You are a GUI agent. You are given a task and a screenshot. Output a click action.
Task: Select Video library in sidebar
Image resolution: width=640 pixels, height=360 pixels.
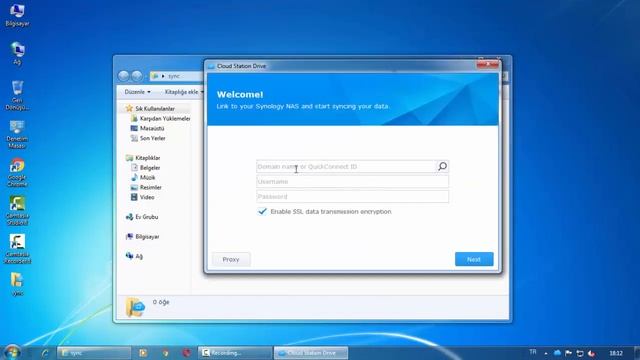click(142, 197)
